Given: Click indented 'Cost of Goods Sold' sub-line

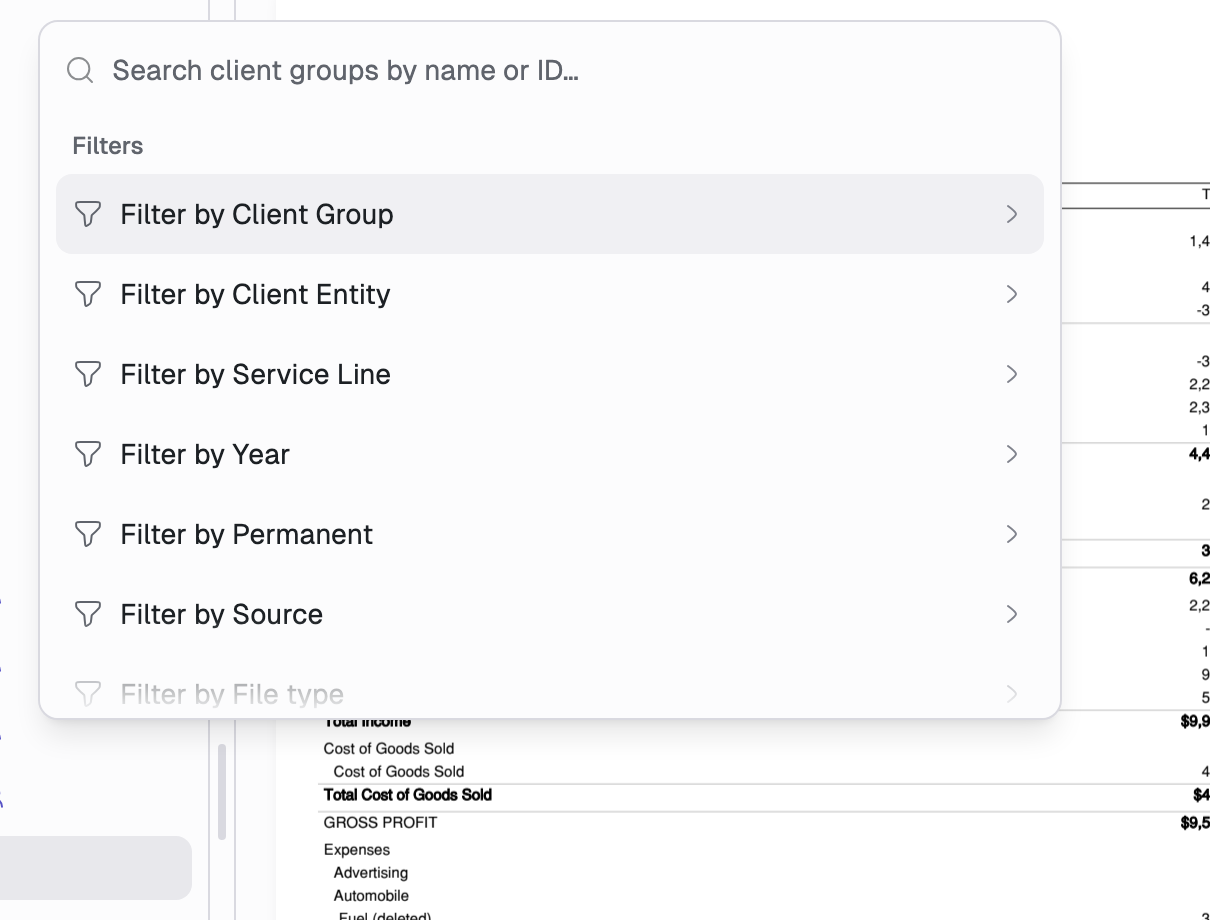Looking at the screenshot, I should [x=399, y=771].
